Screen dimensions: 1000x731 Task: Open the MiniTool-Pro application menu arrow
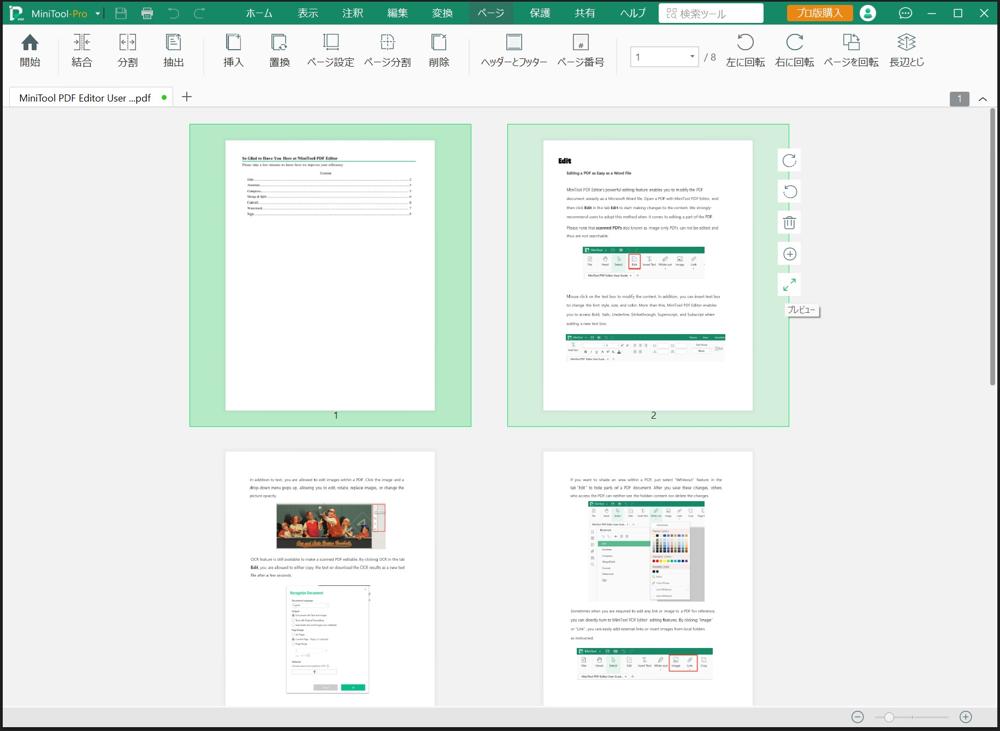click(98, 13)
